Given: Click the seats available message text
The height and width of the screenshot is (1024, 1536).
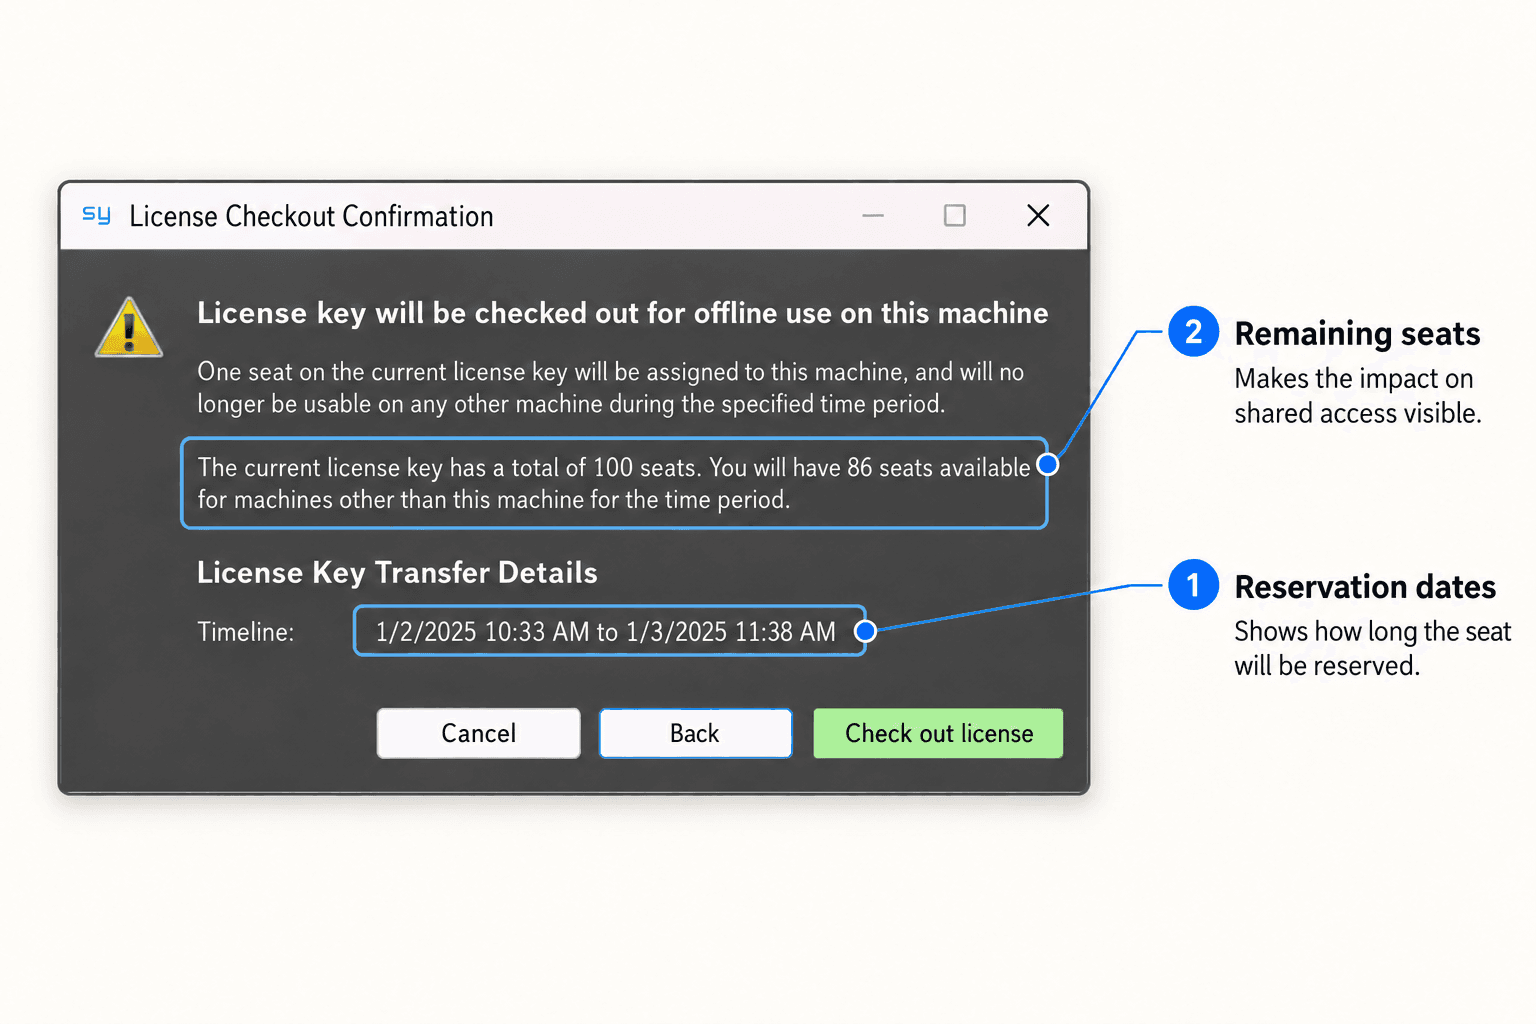Looking at the screenshot, I should [613, 483].
